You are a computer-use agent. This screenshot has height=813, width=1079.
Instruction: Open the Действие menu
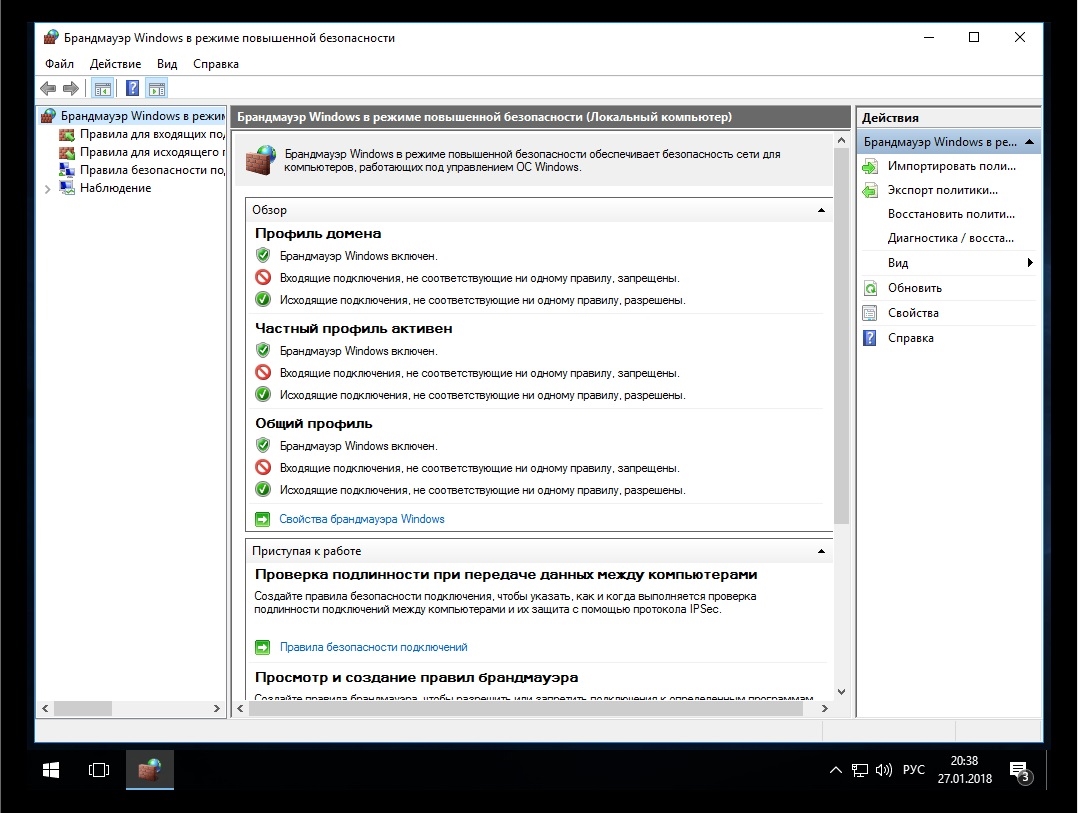tap(116, 64)
